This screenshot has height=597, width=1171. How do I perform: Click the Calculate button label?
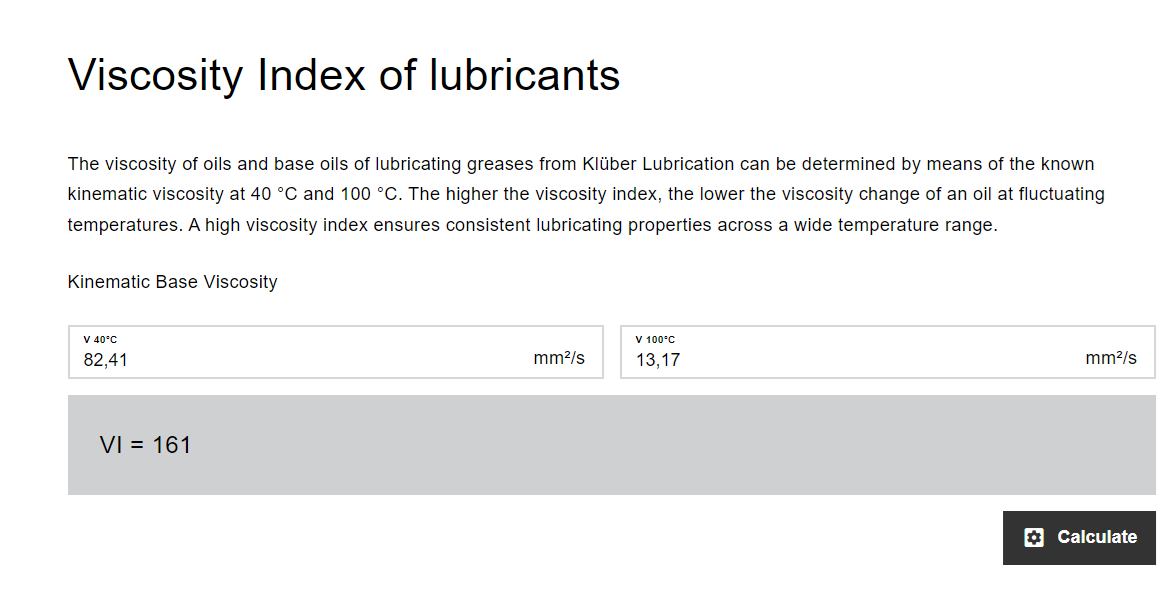tap(1097, 537)
